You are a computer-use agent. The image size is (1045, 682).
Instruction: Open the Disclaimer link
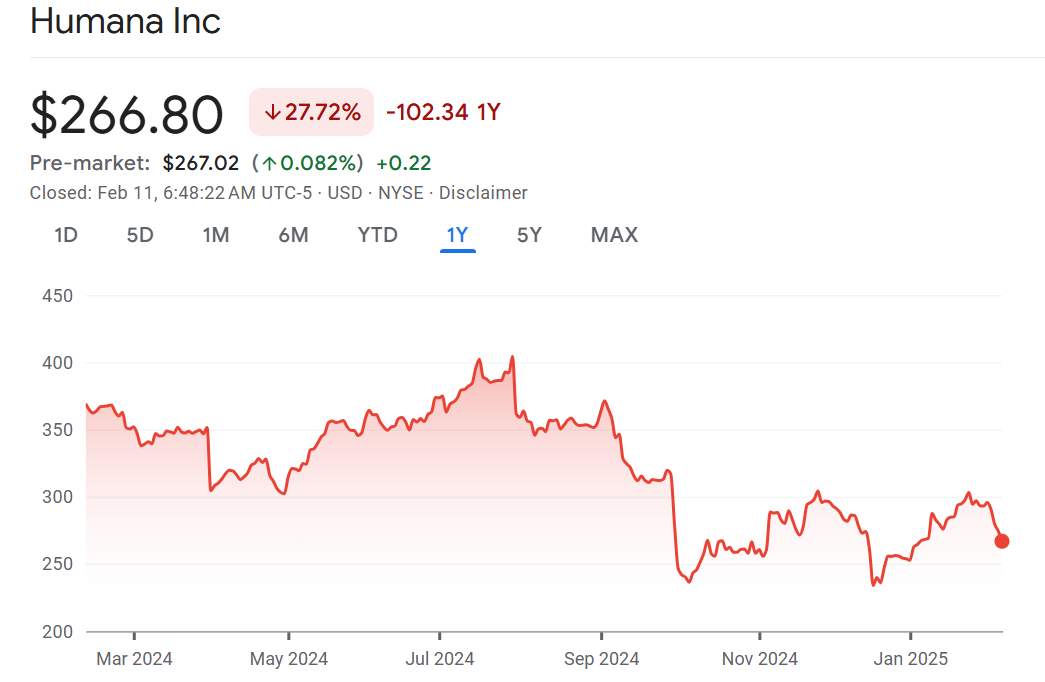coord(483,193)
